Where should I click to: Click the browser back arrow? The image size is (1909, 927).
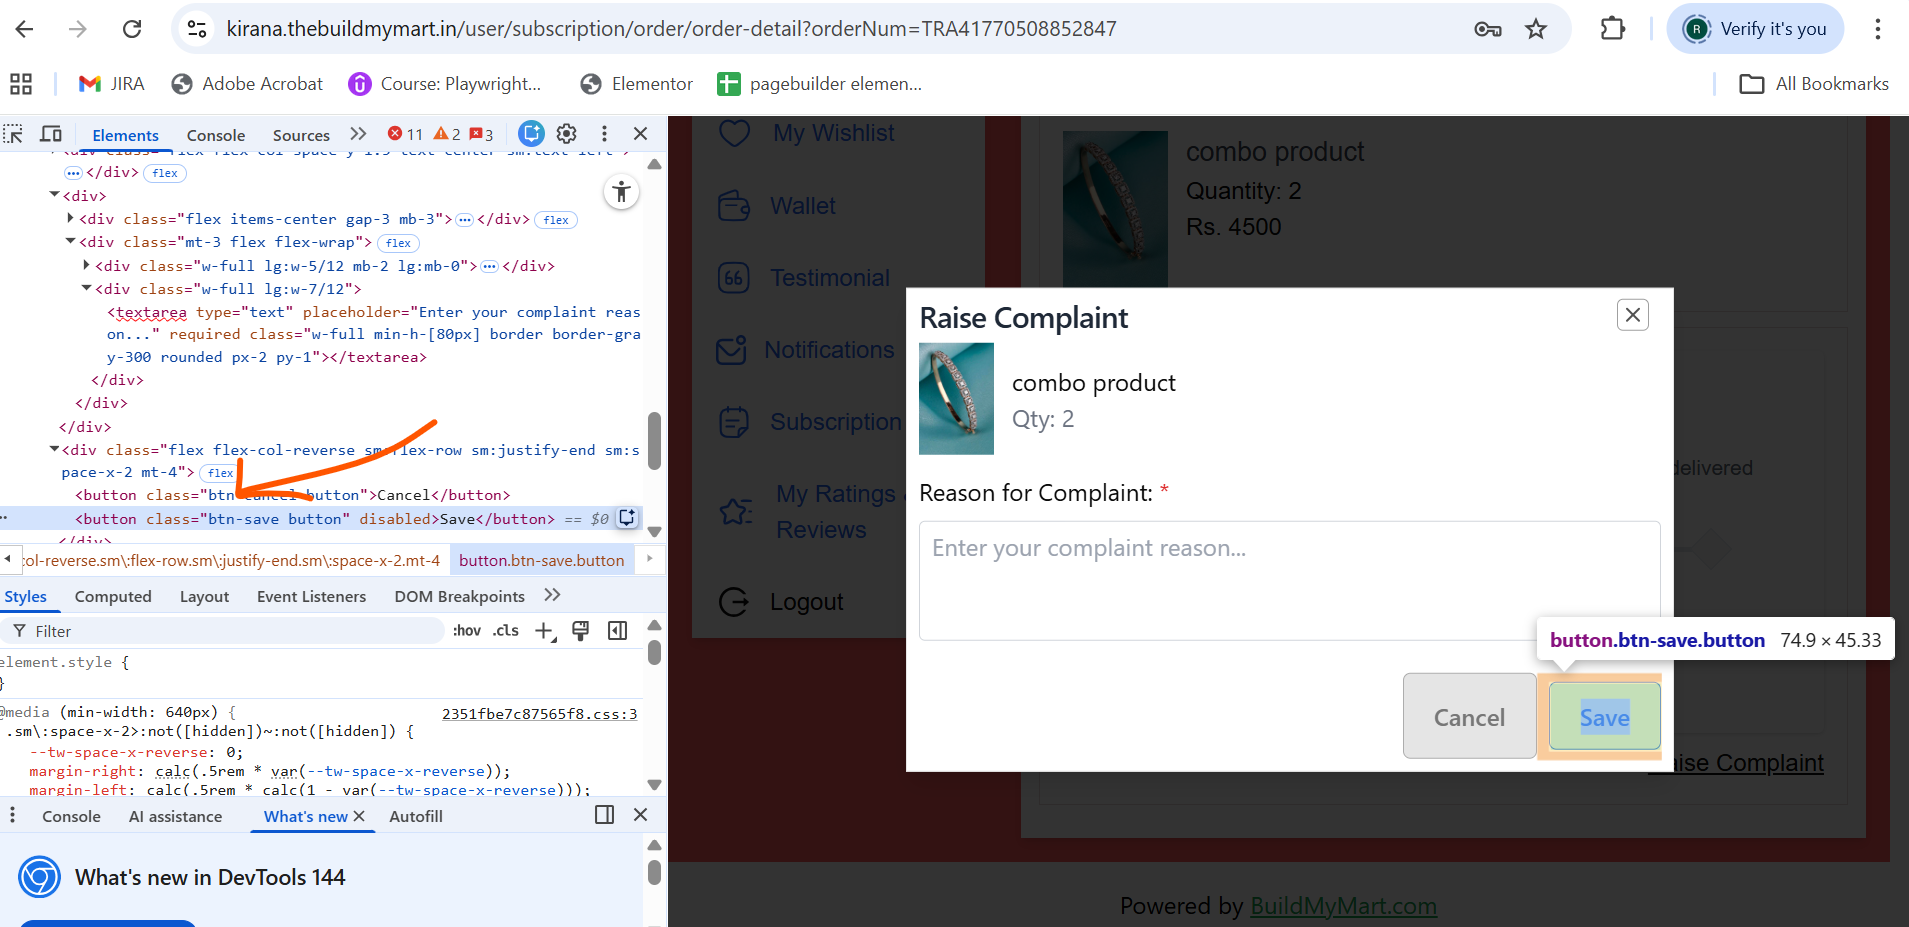coord(24,29)
